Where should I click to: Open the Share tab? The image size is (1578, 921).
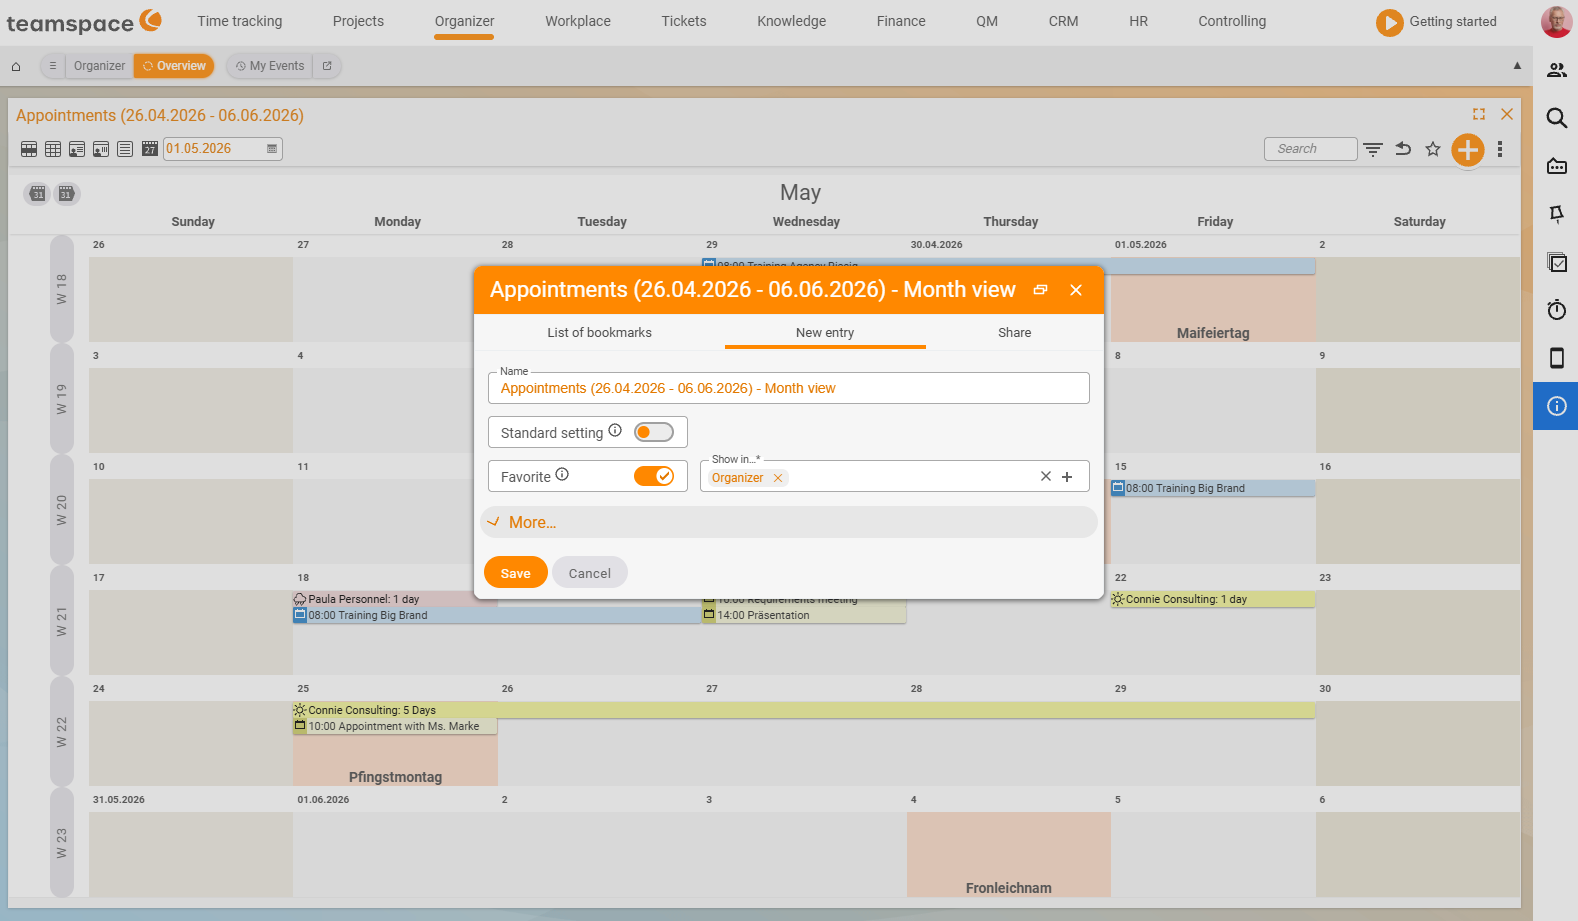1014,333
